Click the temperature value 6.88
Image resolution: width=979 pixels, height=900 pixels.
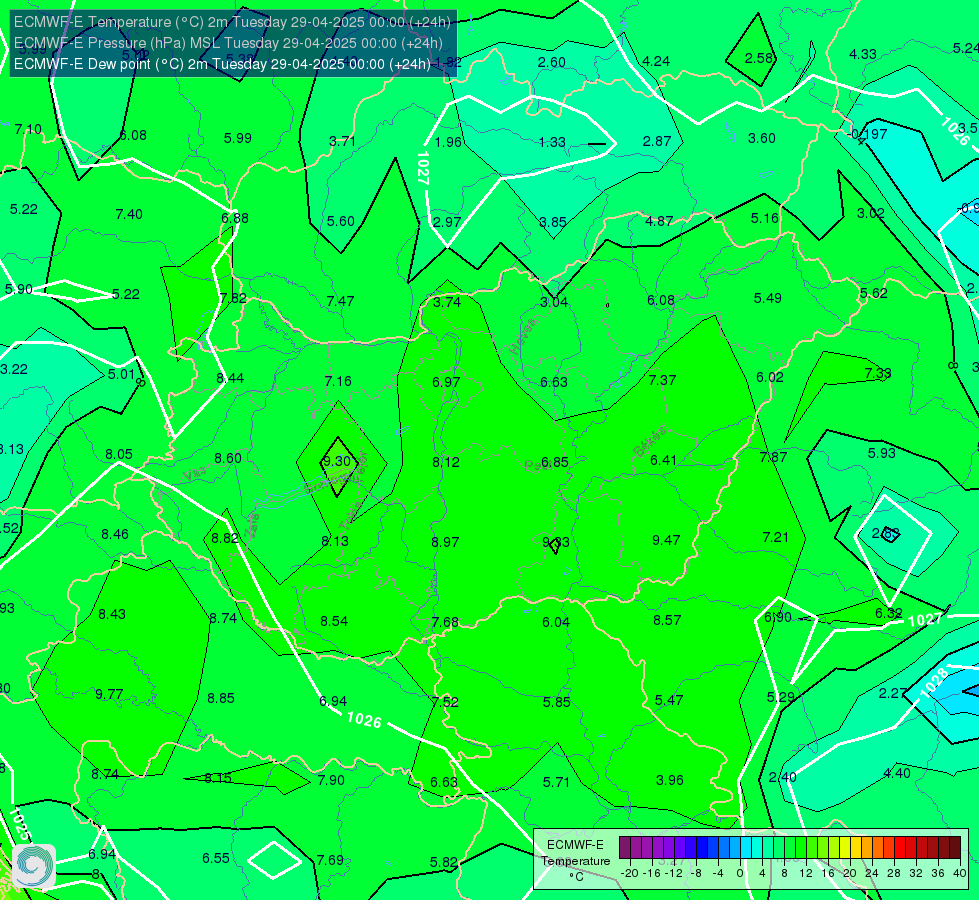(235, 218)
